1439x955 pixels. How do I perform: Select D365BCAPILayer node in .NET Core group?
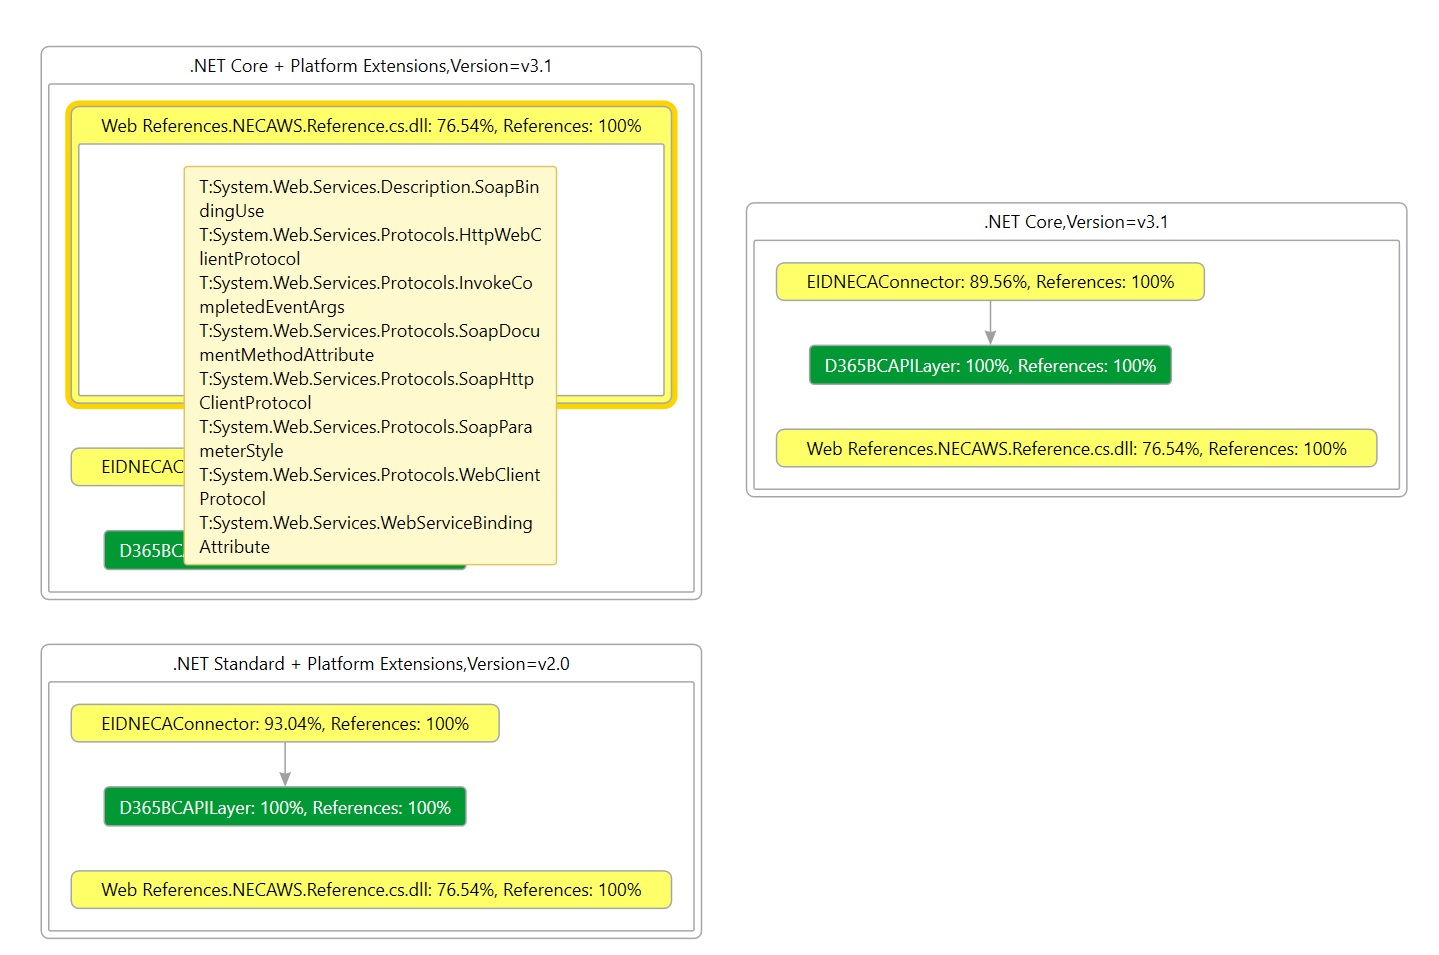990,366
